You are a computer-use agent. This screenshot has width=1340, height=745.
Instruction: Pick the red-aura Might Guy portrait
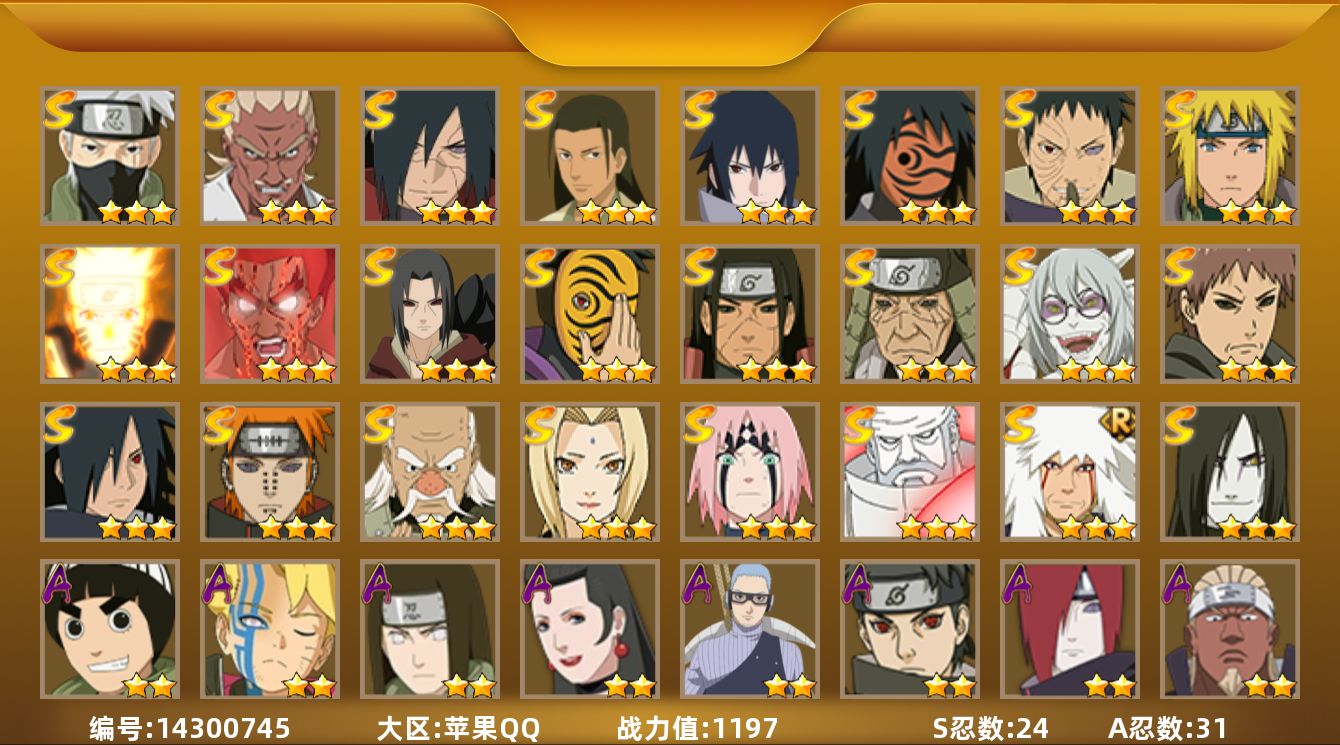pyautogui.click(x=270, y=314)
